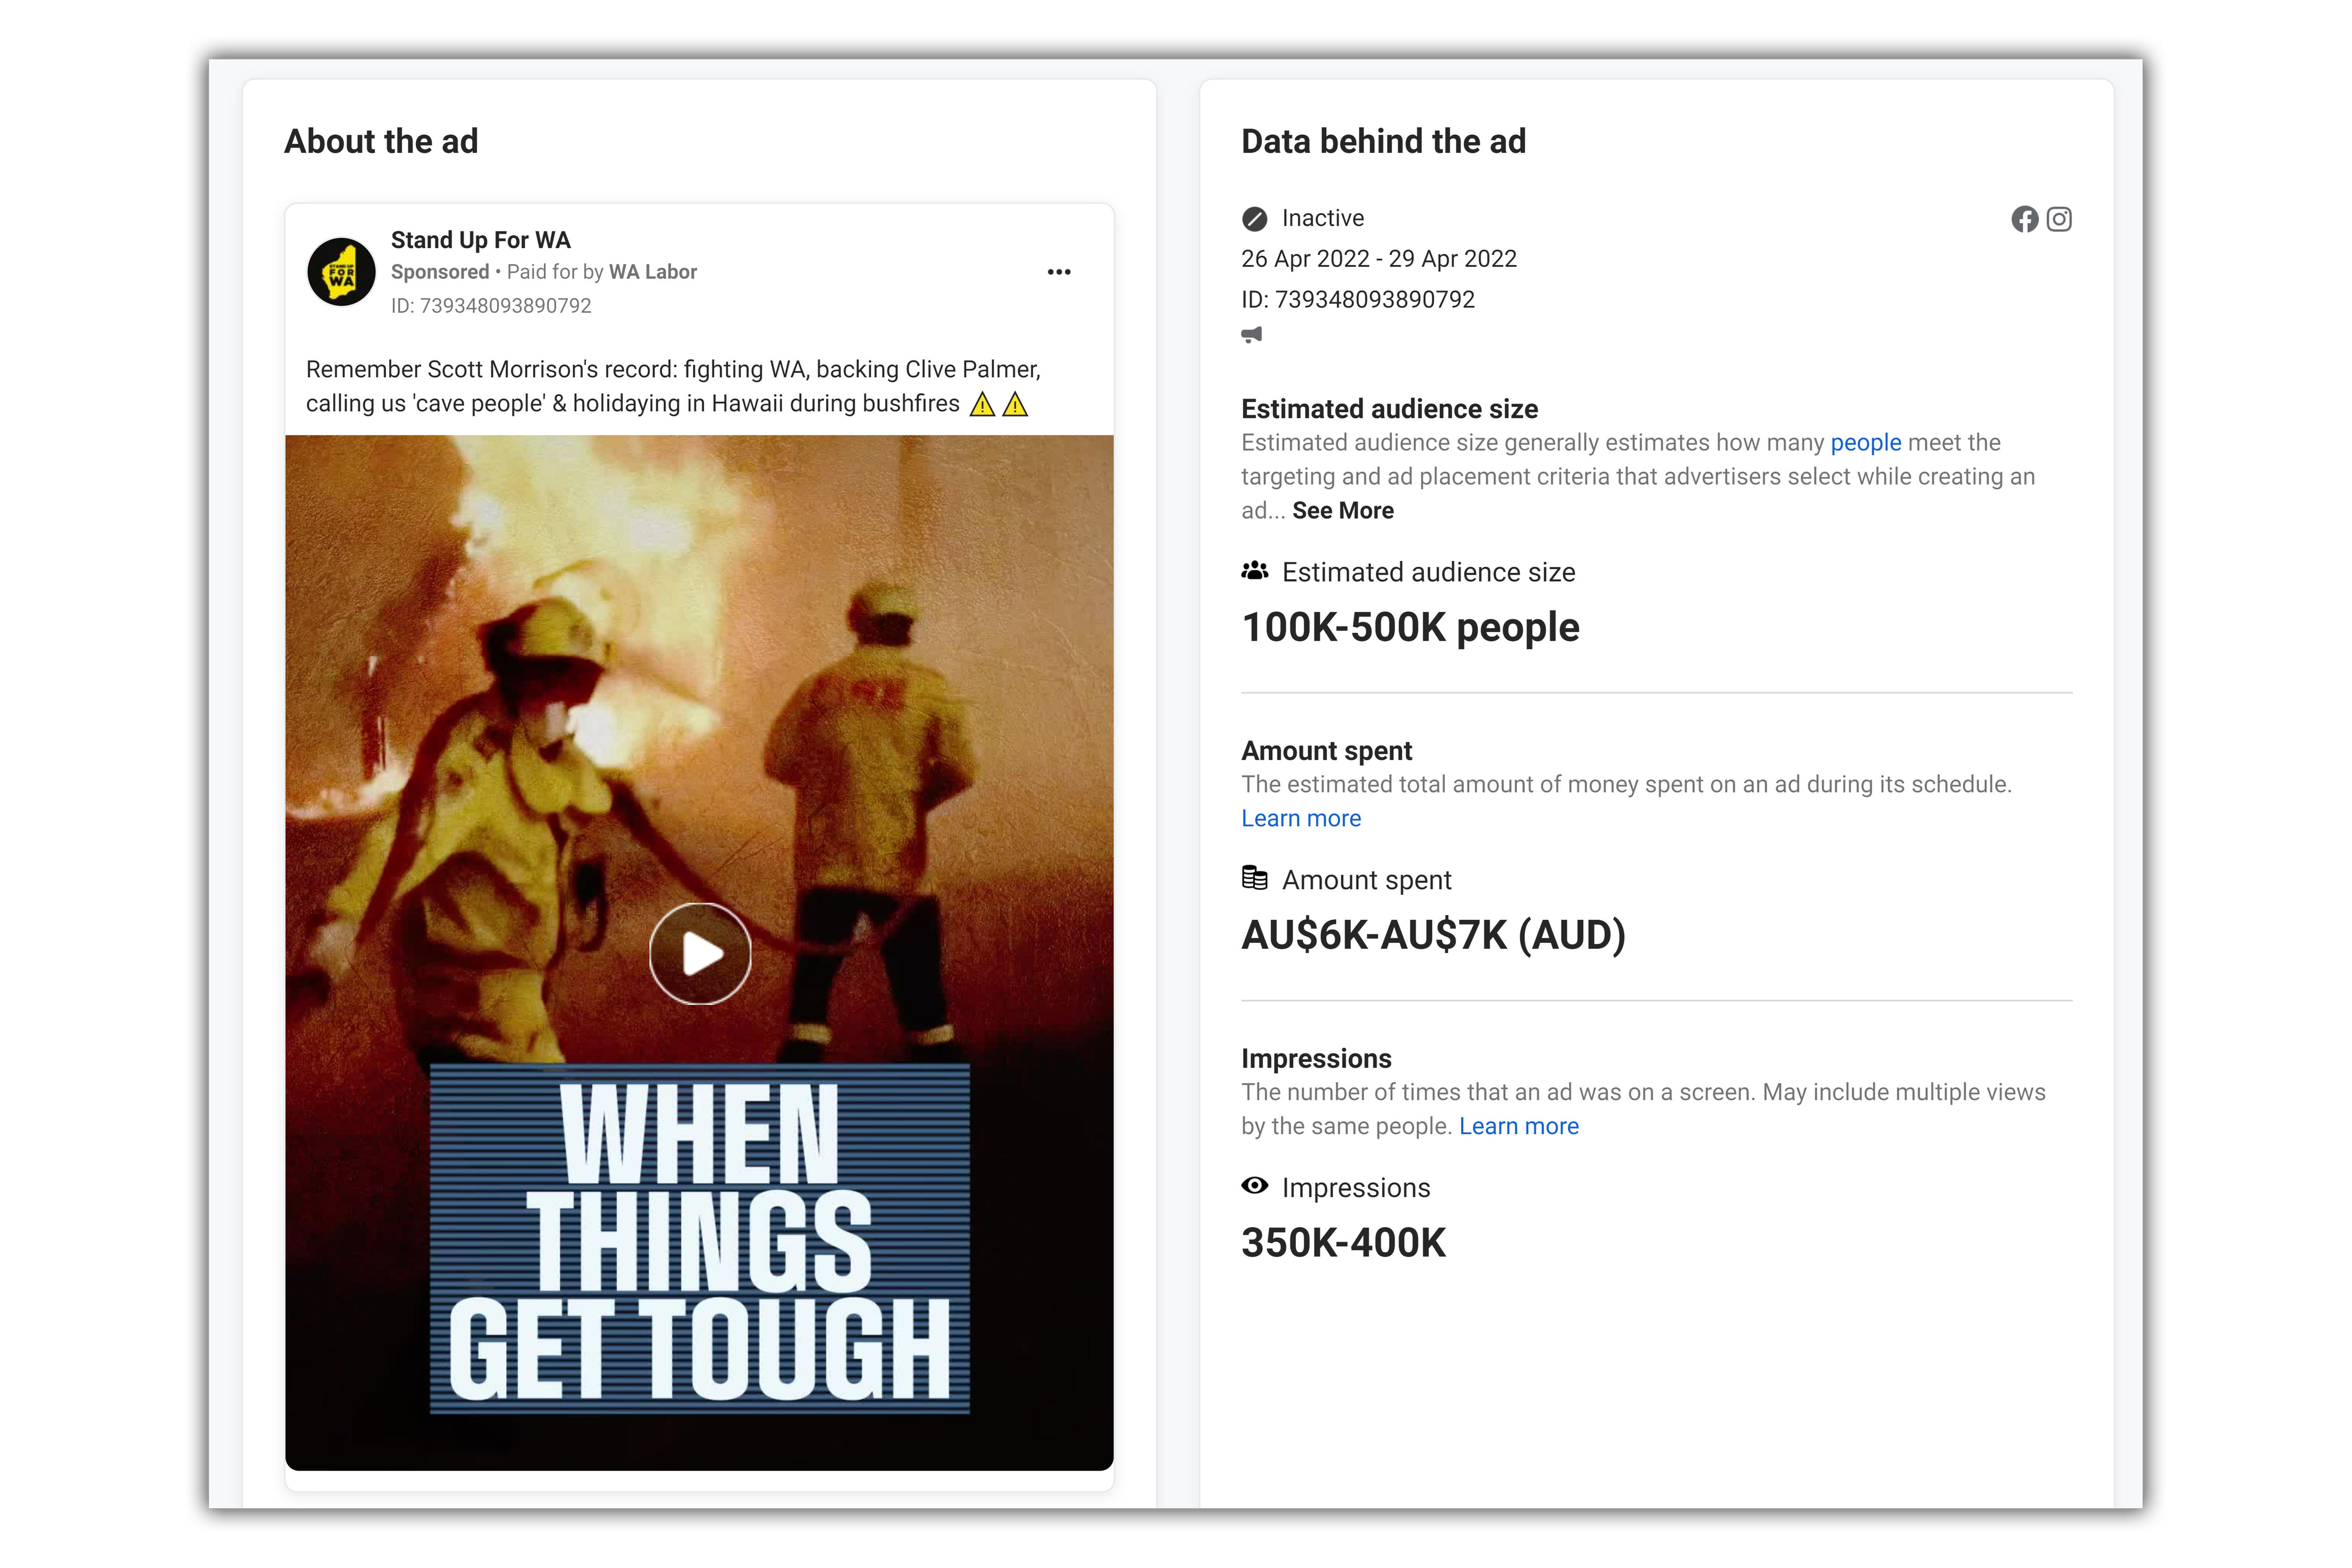
Task: Click the Inactive status icon
Action: [x=1254, y=219]
